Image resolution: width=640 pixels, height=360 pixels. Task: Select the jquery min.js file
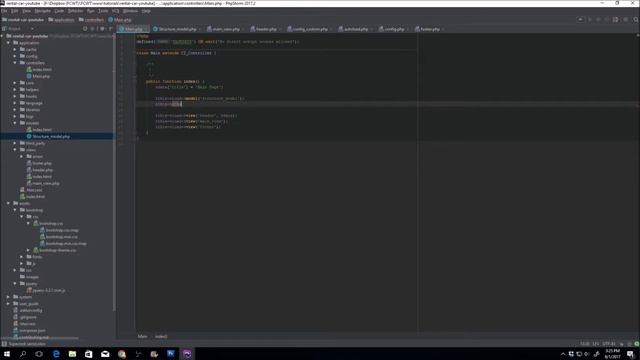(46, 290)
